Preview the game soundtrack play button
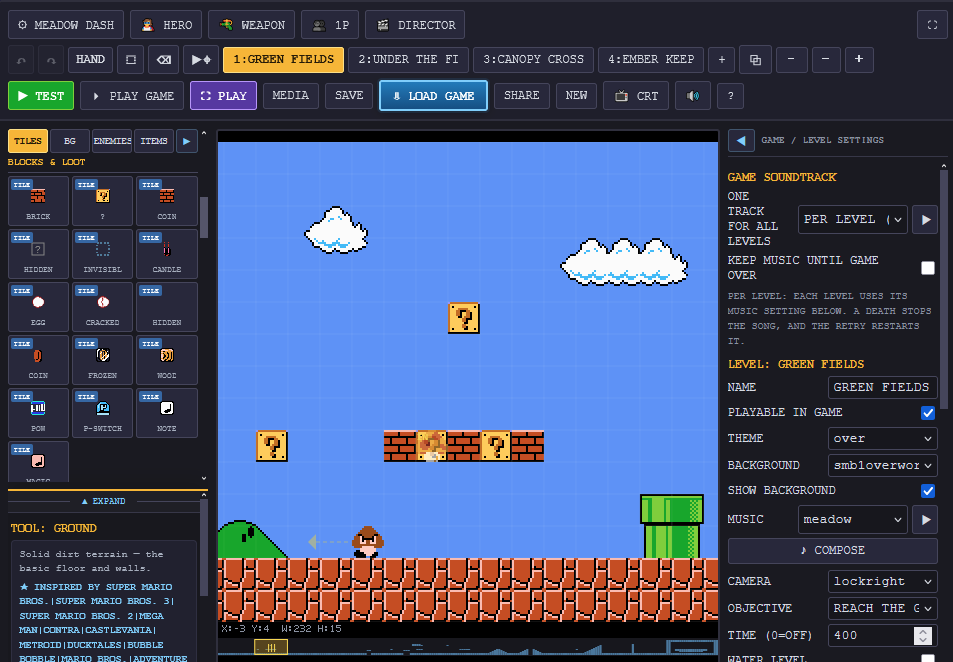 (x=925, y=219)
